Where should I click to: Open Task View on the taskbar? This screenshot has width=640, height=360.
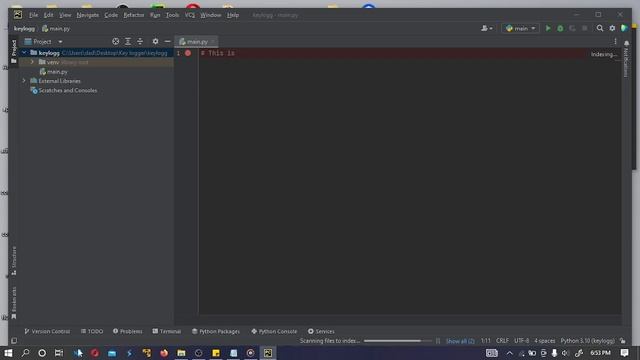click(59, 353)
